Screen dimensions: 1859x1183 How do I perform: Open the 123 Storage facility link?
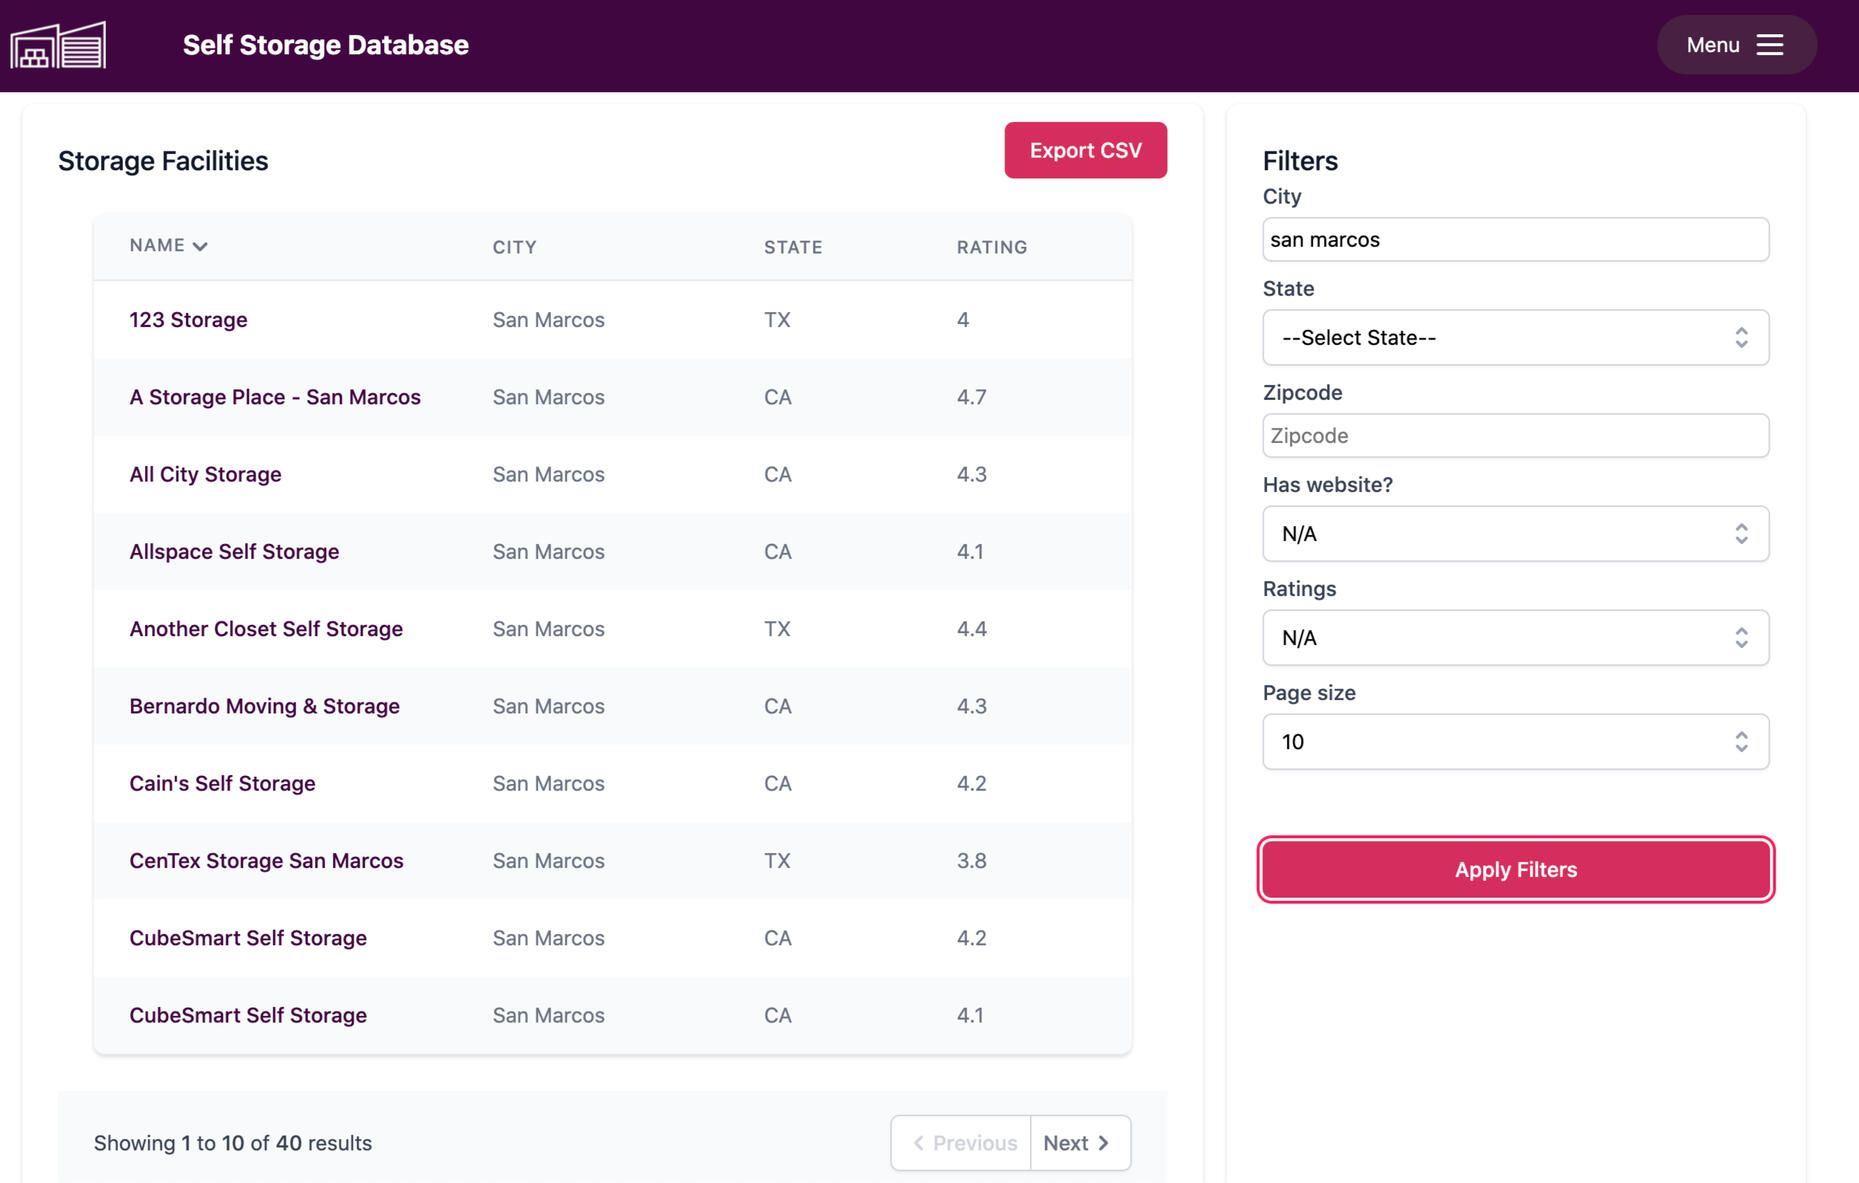[x=188, y=320]
